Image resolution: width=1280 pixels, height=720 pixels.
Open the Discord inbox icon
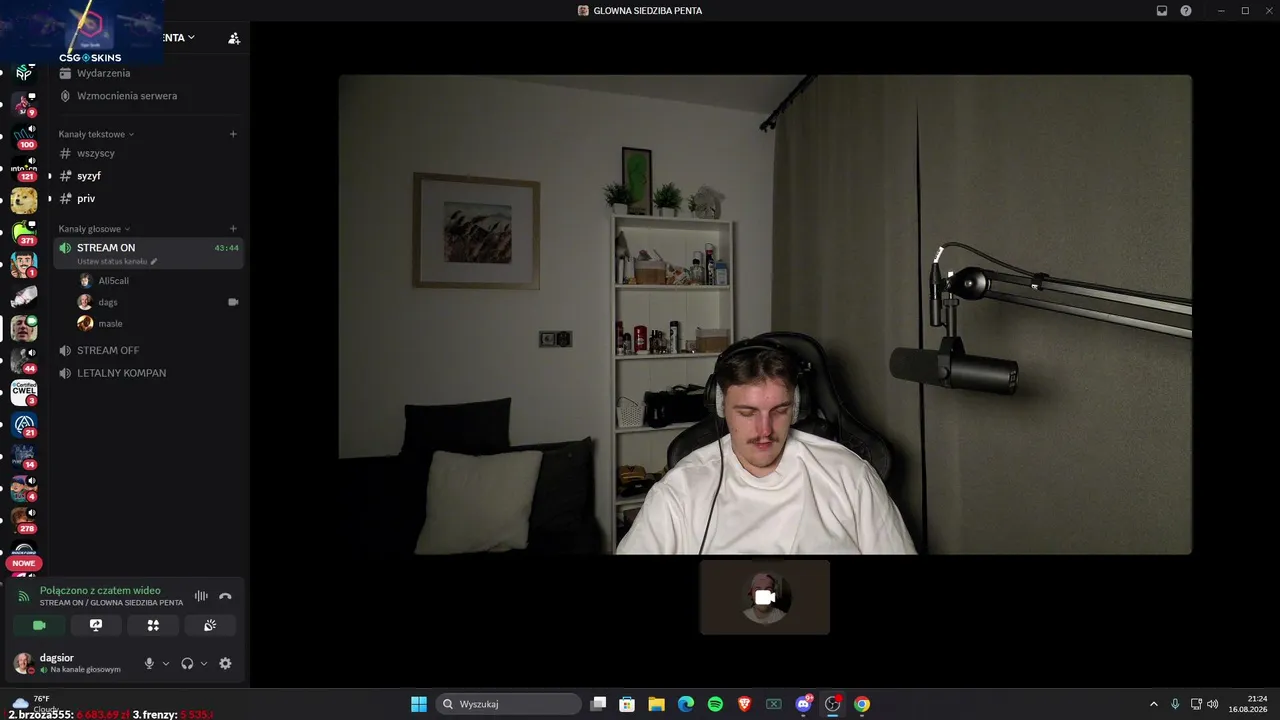pyautogui.click(x=1162, y=11)
